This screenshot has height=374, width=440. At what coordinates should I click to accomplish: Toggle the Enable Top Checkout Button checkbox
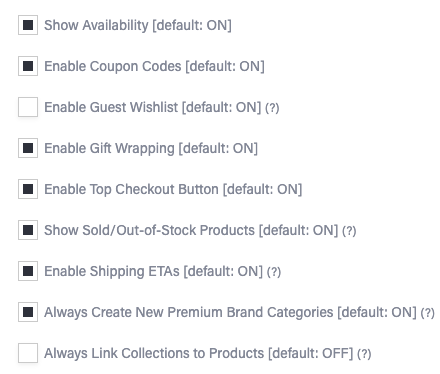tap(28, 189)
